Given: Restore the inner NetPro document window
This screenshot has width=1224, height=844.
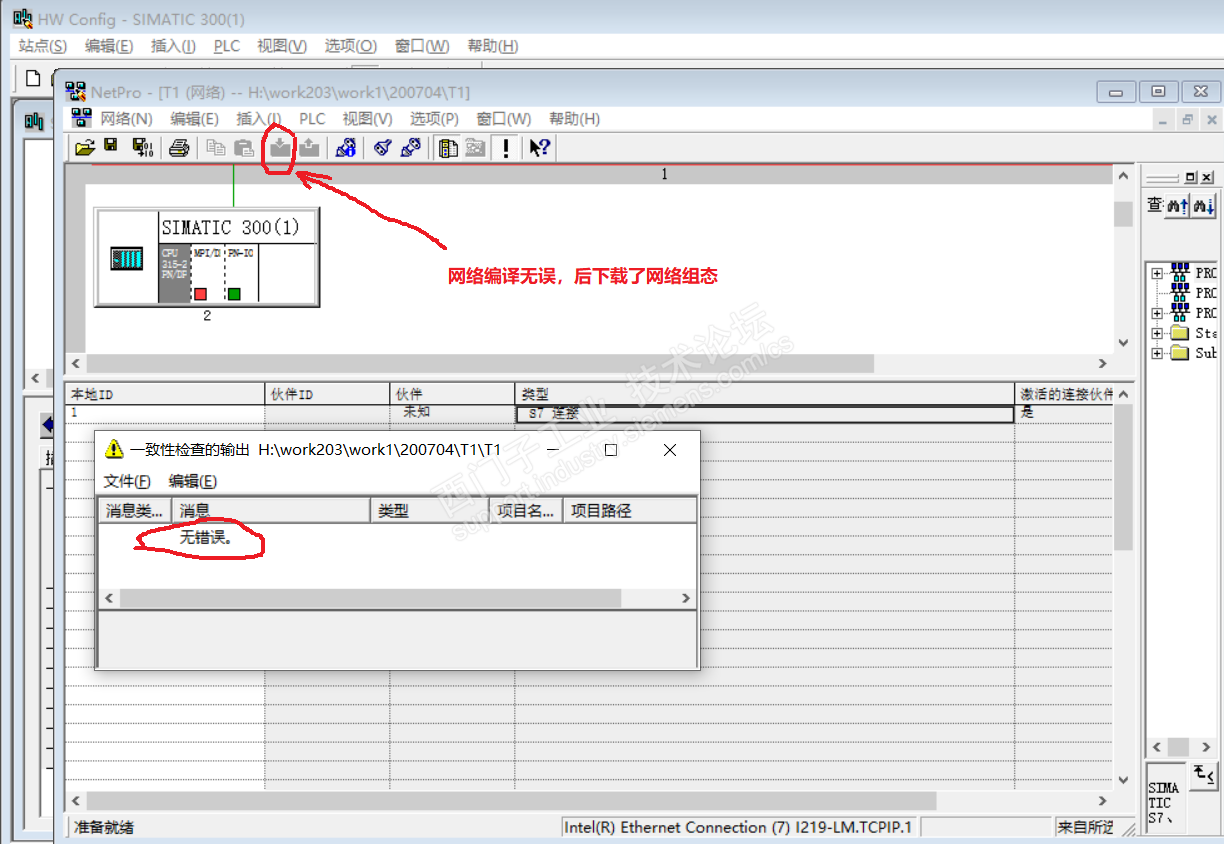Looking at the screenshot, I should click(x=1187, y=119).
